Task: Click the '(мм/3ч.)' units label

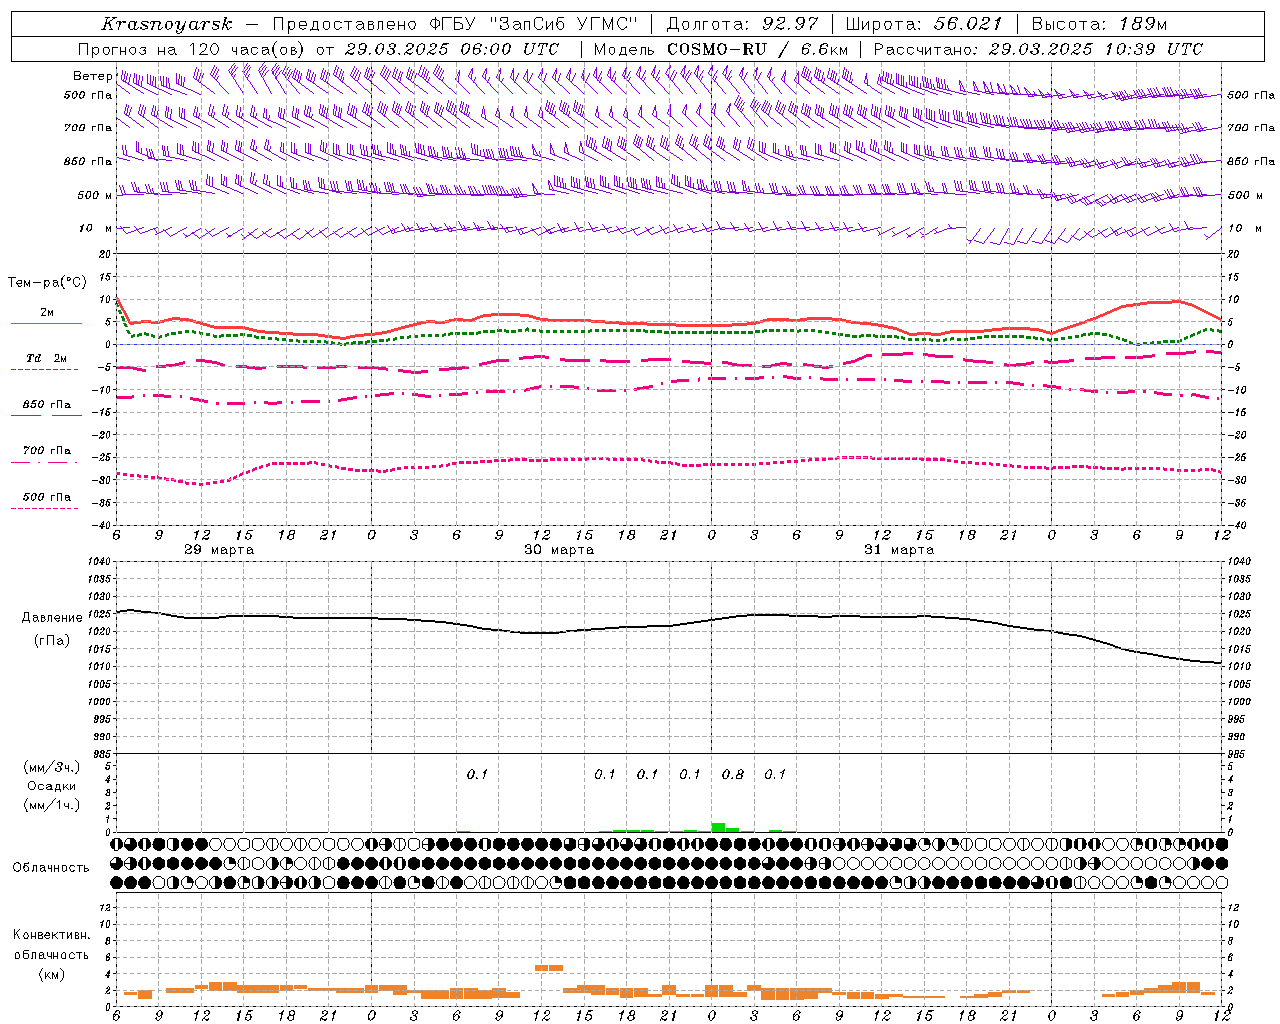Action: pyautogui.click(x=52, y=767)
